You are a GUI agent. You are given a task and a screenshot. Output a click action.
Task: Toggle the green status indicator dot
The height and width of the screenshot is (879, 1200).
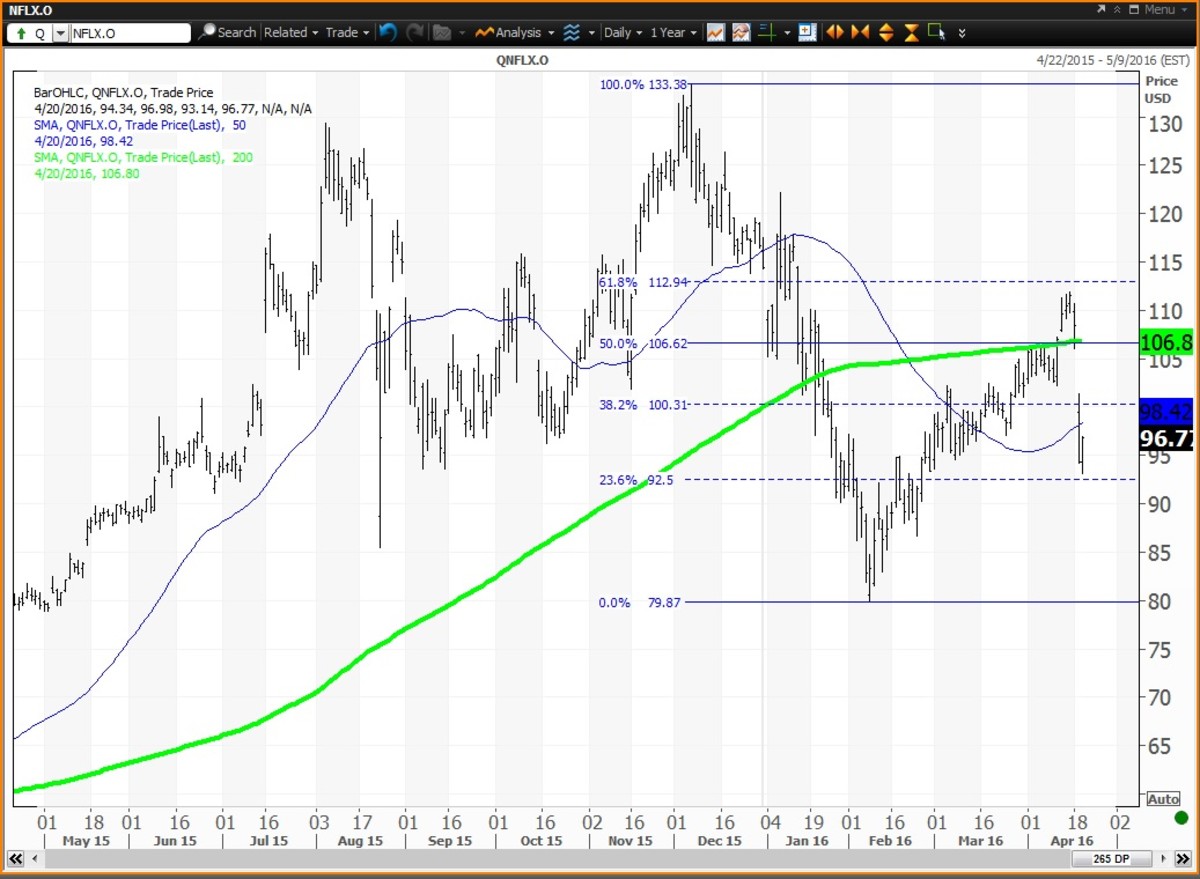(1181, 818)
